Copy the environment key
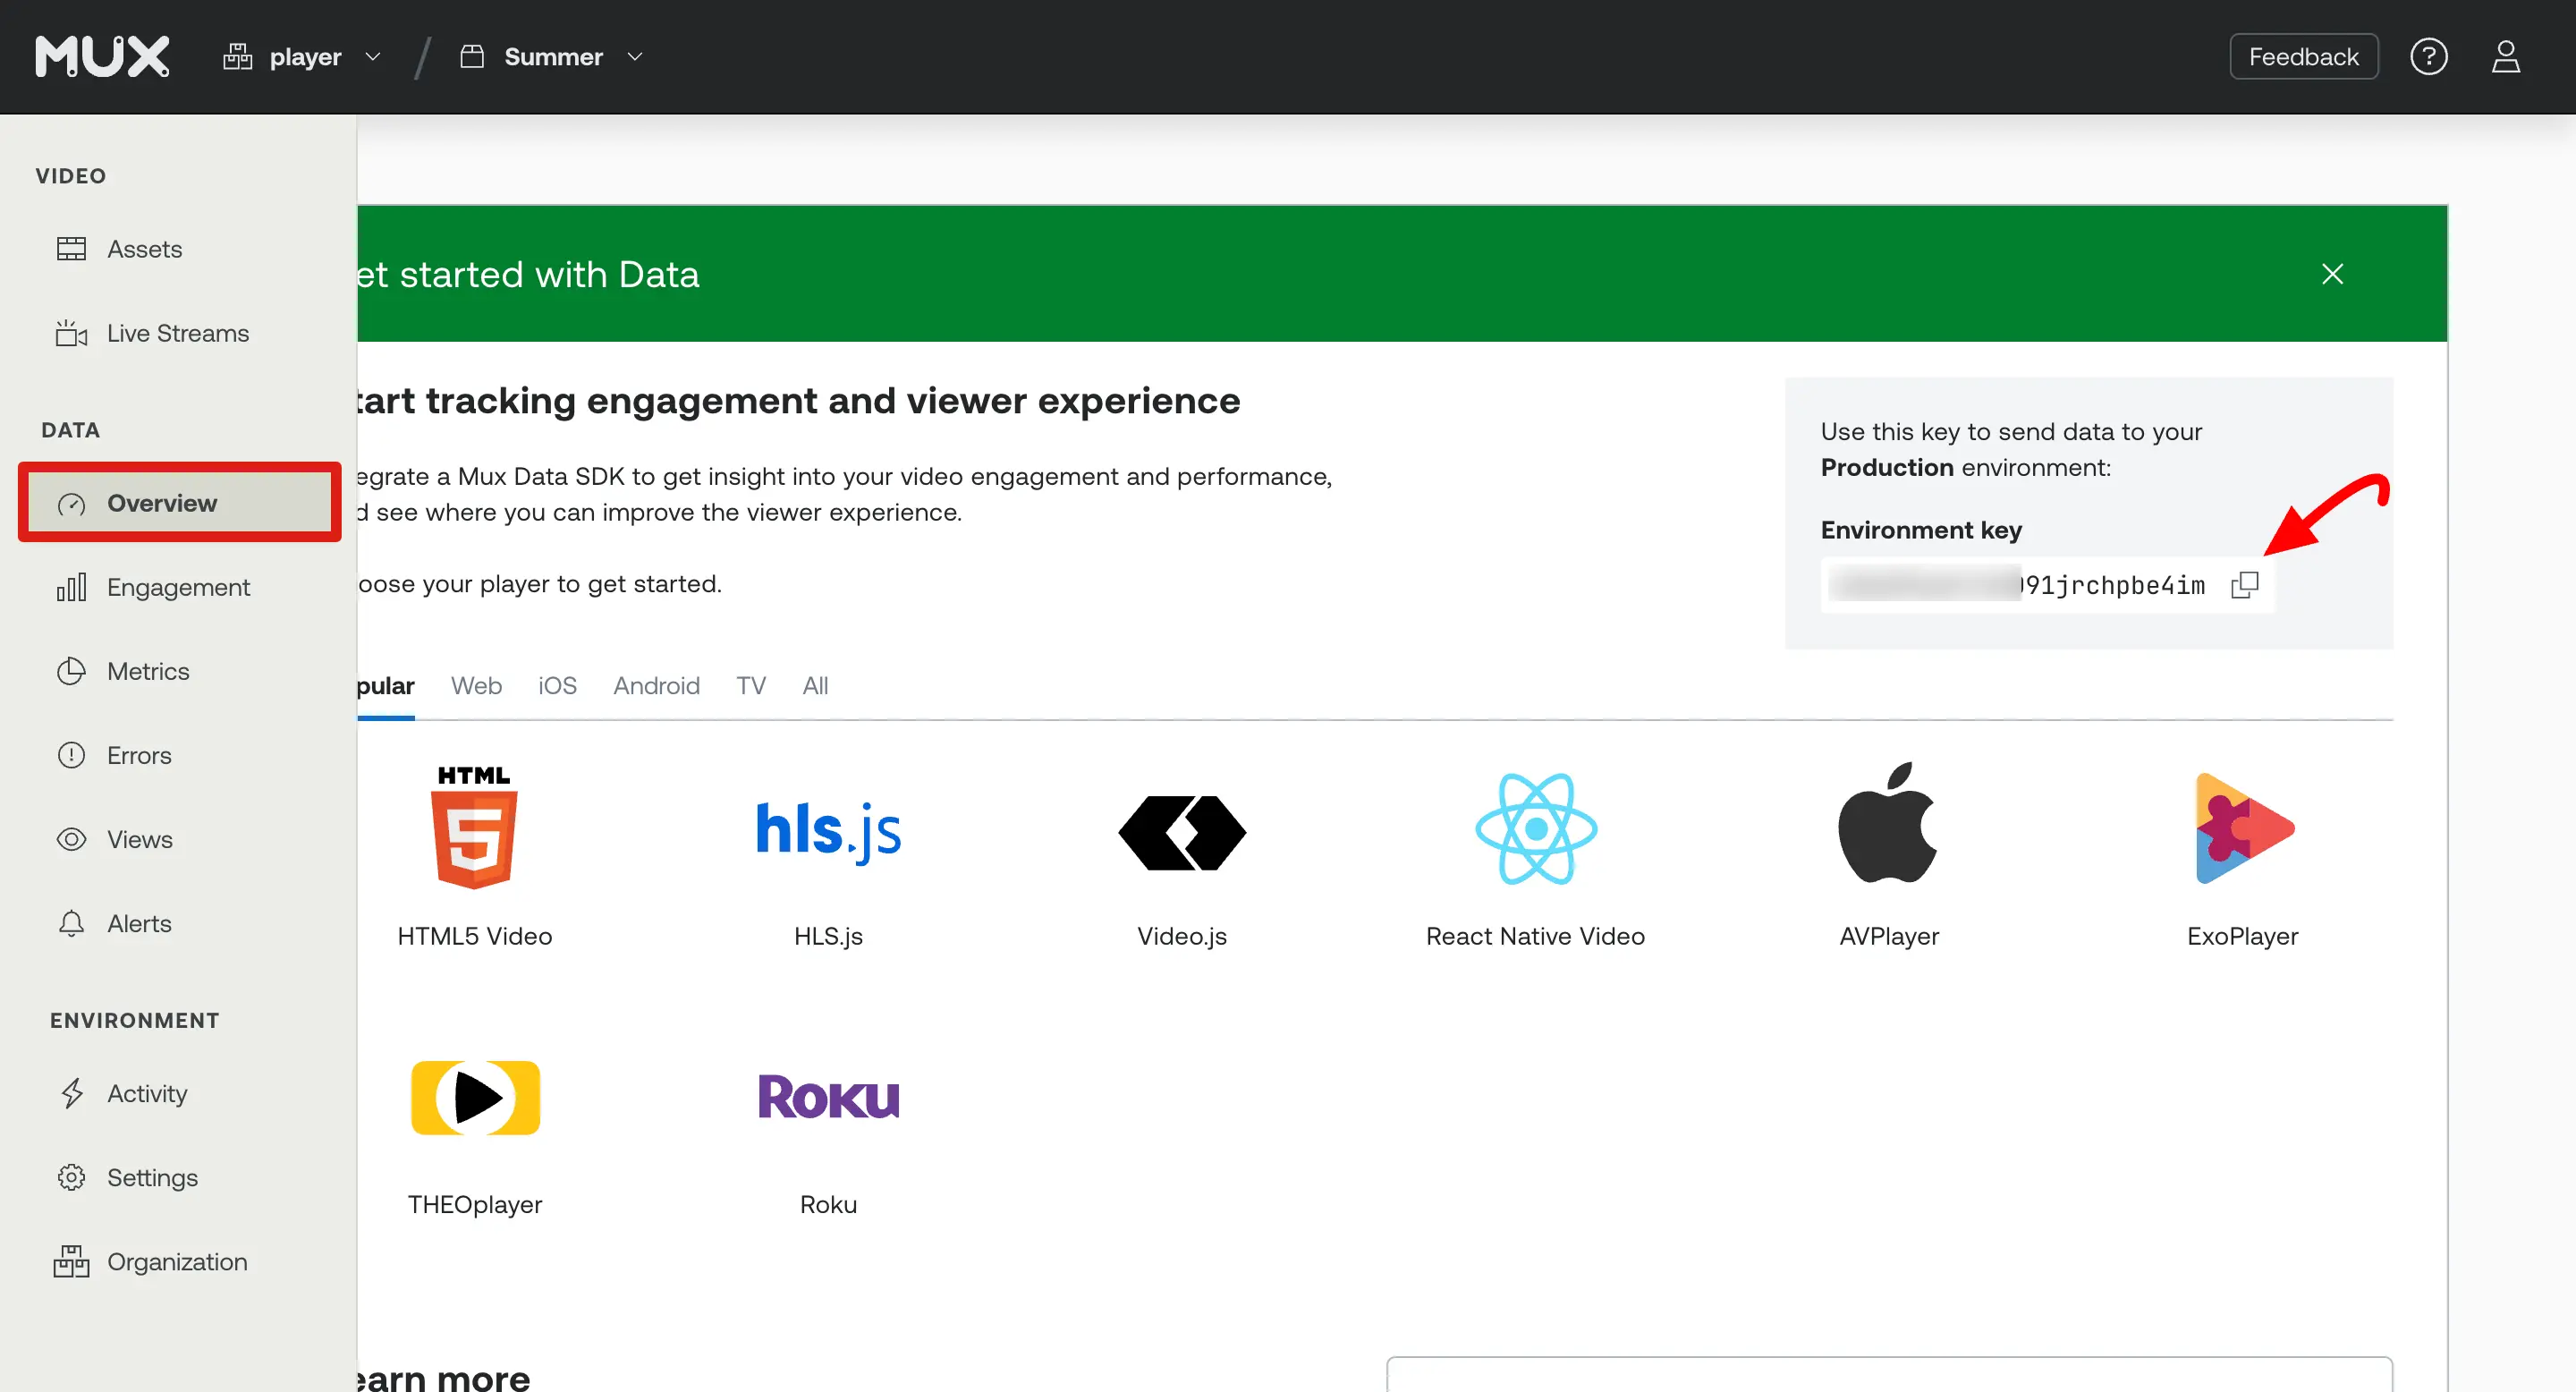Viewport: 2576px width, 1392px height. (x=2244, y=585)
